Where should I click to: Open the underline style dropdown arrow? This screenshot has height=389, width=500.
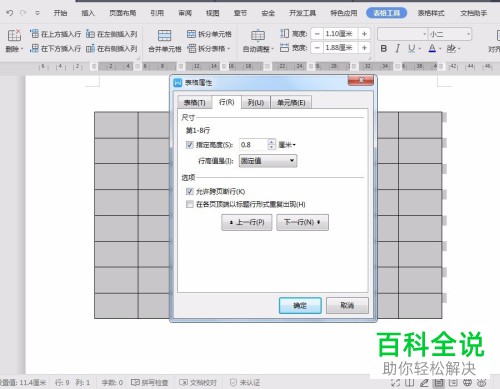(419, 49)
